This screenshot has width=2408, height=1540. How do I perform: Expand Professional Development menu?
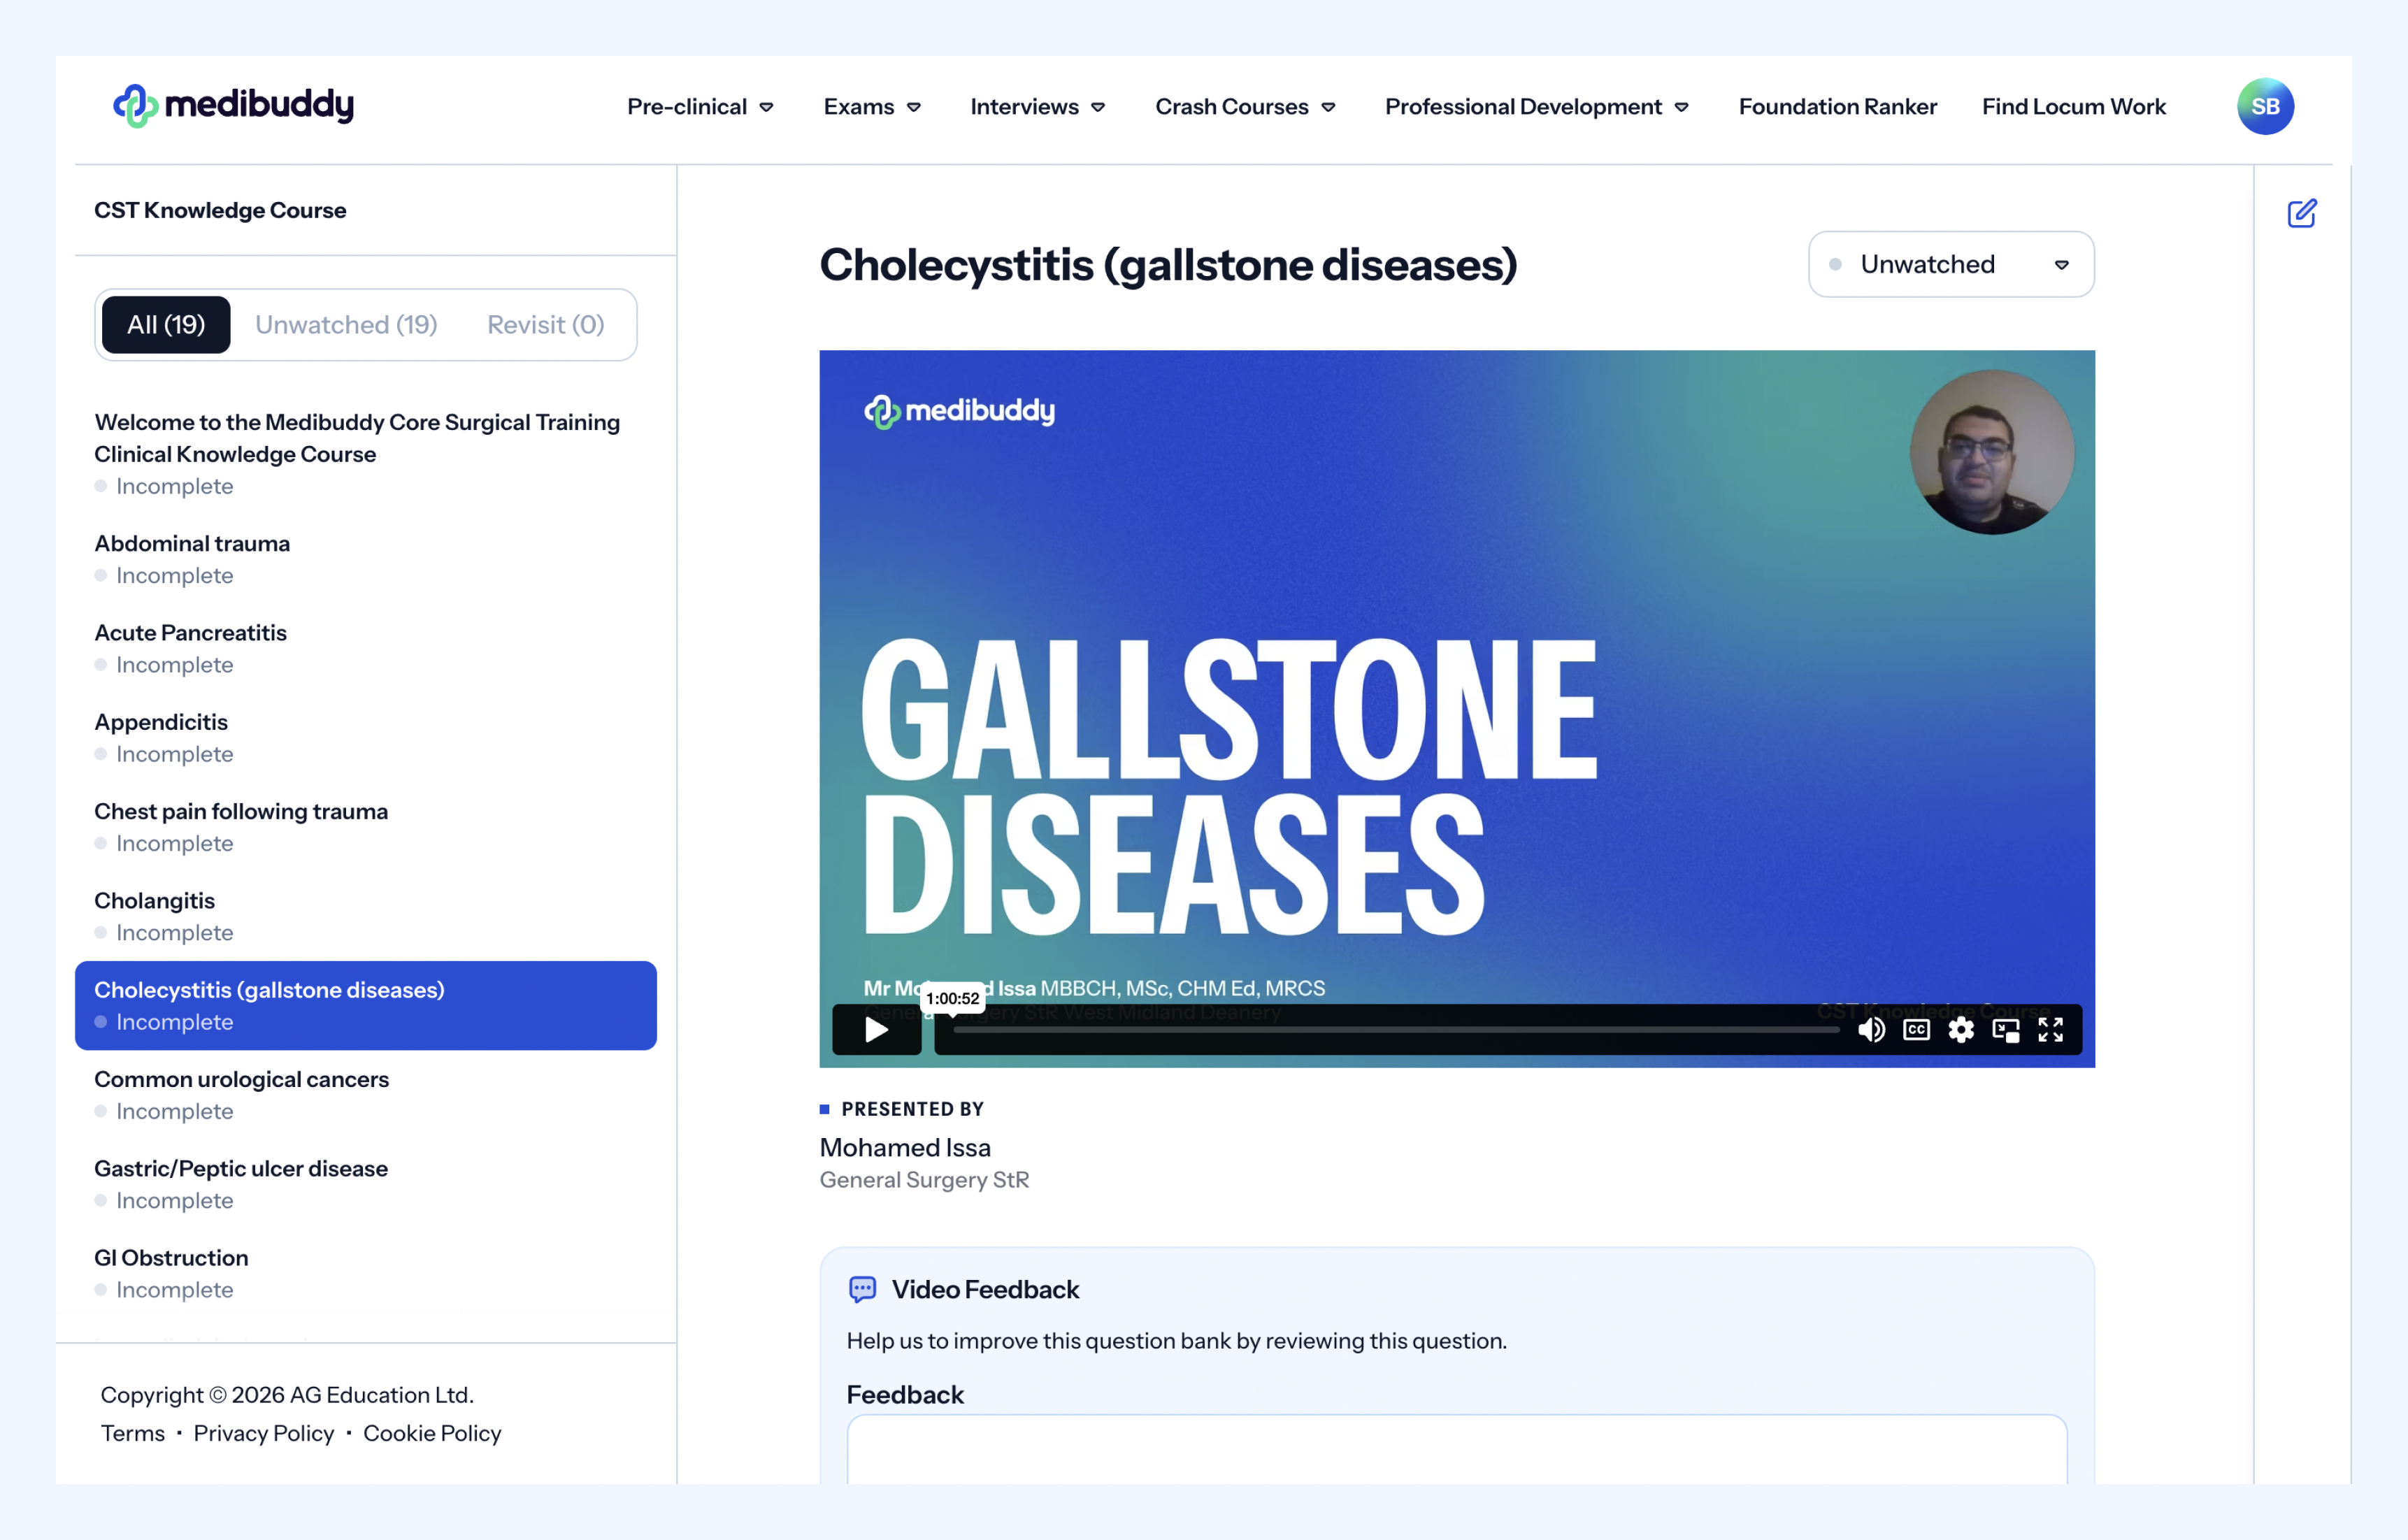pos(1536,106)
